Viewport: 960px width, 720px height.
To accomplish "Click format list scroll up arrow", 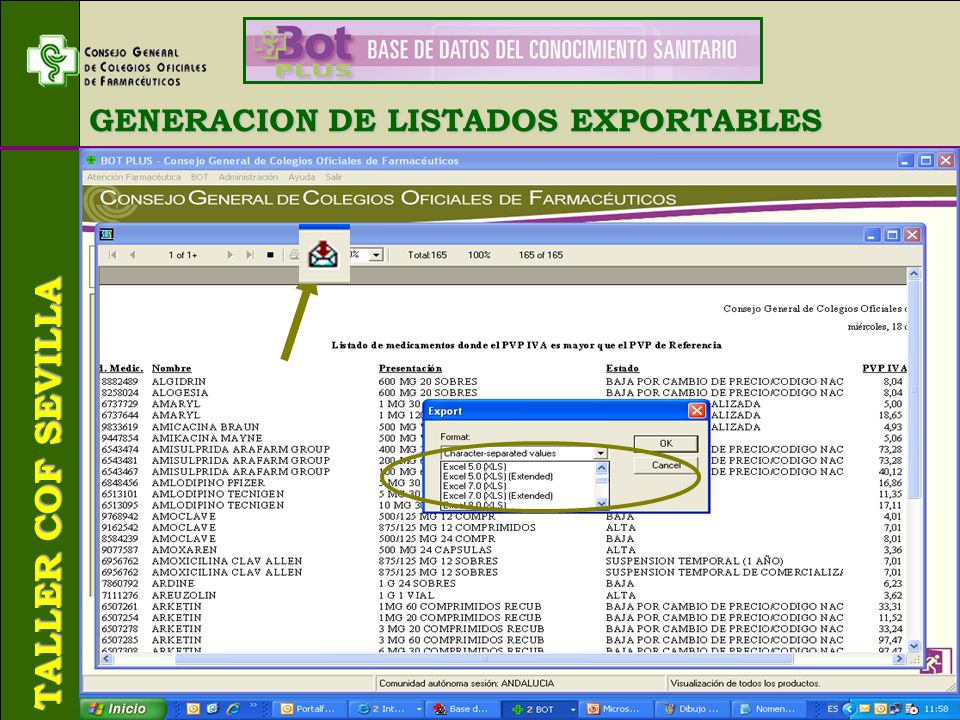I will (601, 468).
